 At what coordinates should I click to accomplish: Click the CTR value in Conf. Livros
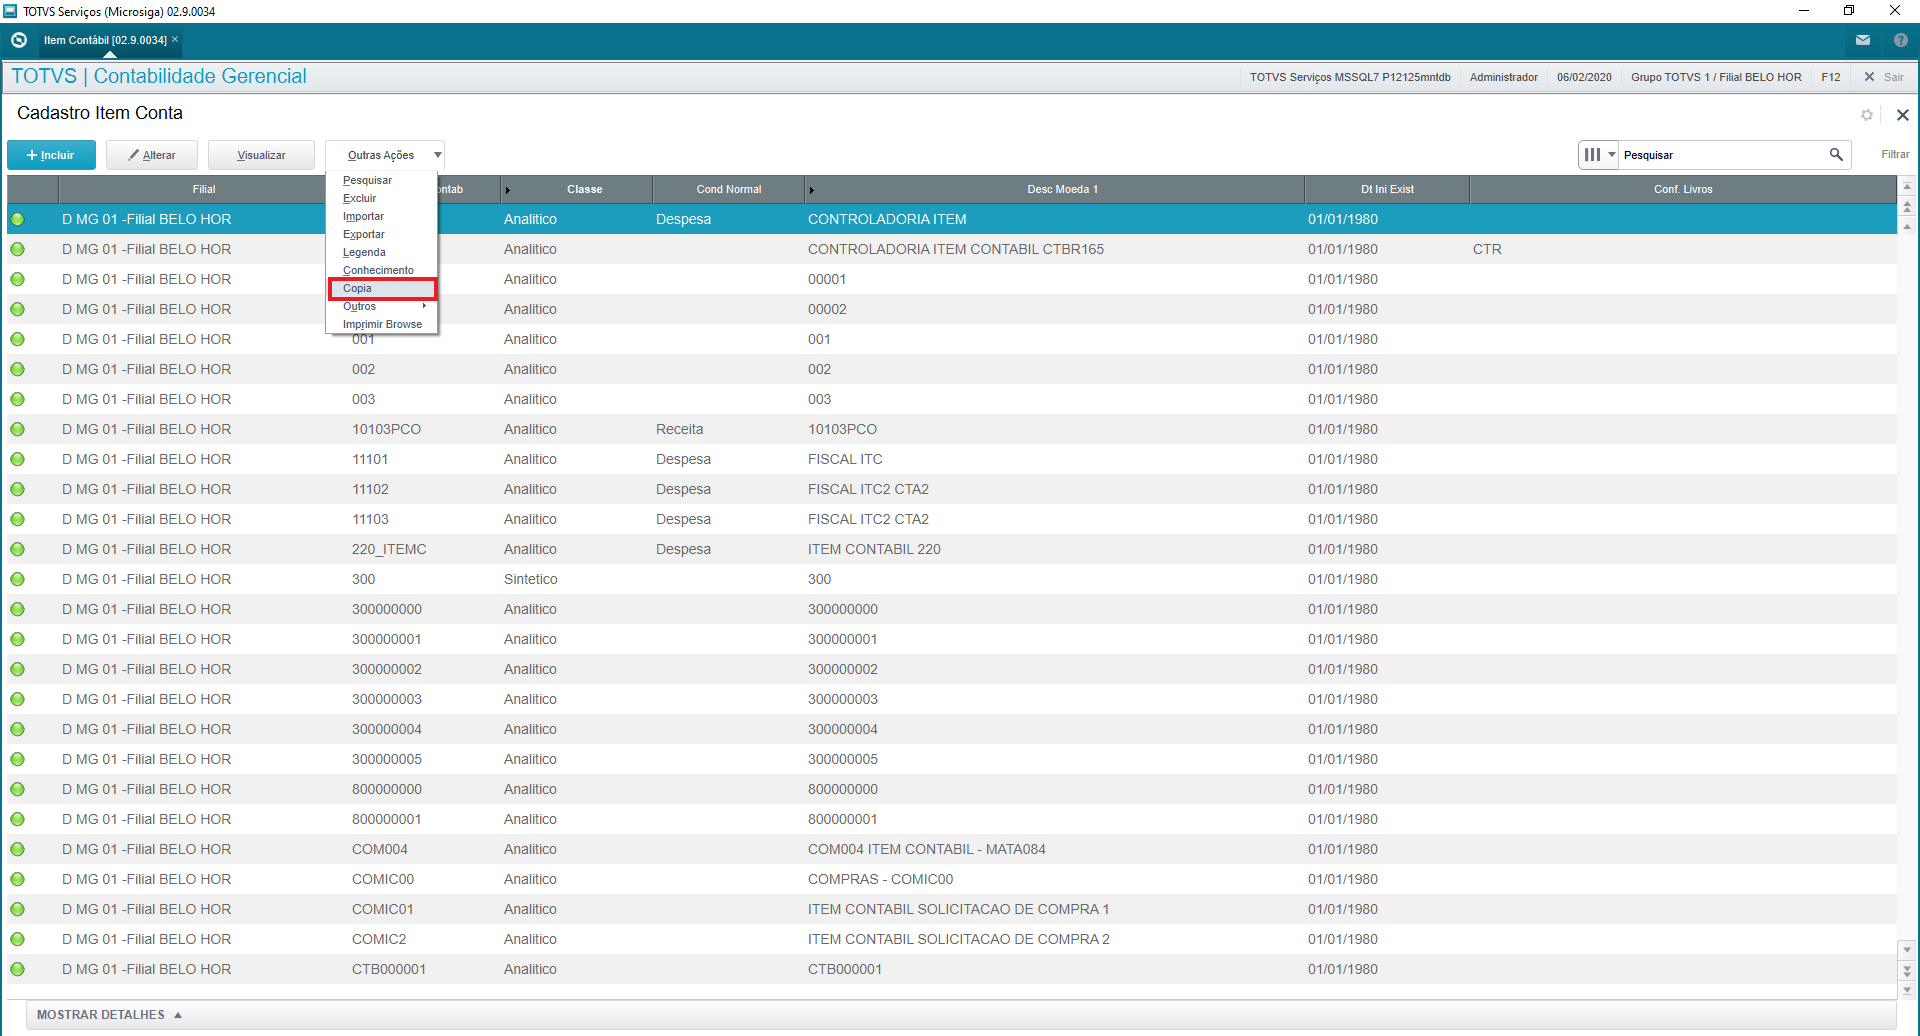[x=1487, y=249]
